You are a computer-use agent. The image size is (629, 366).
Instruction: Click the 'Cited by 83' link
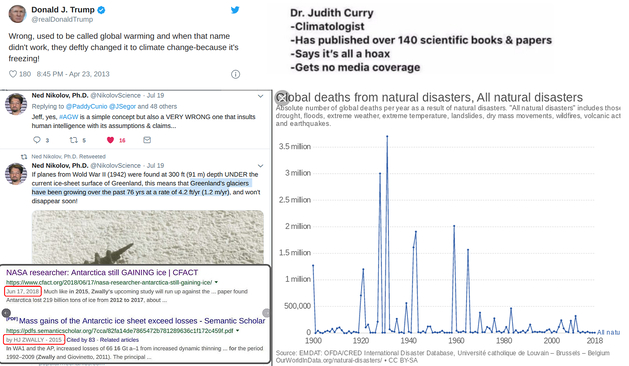click(x=81, y=340)
